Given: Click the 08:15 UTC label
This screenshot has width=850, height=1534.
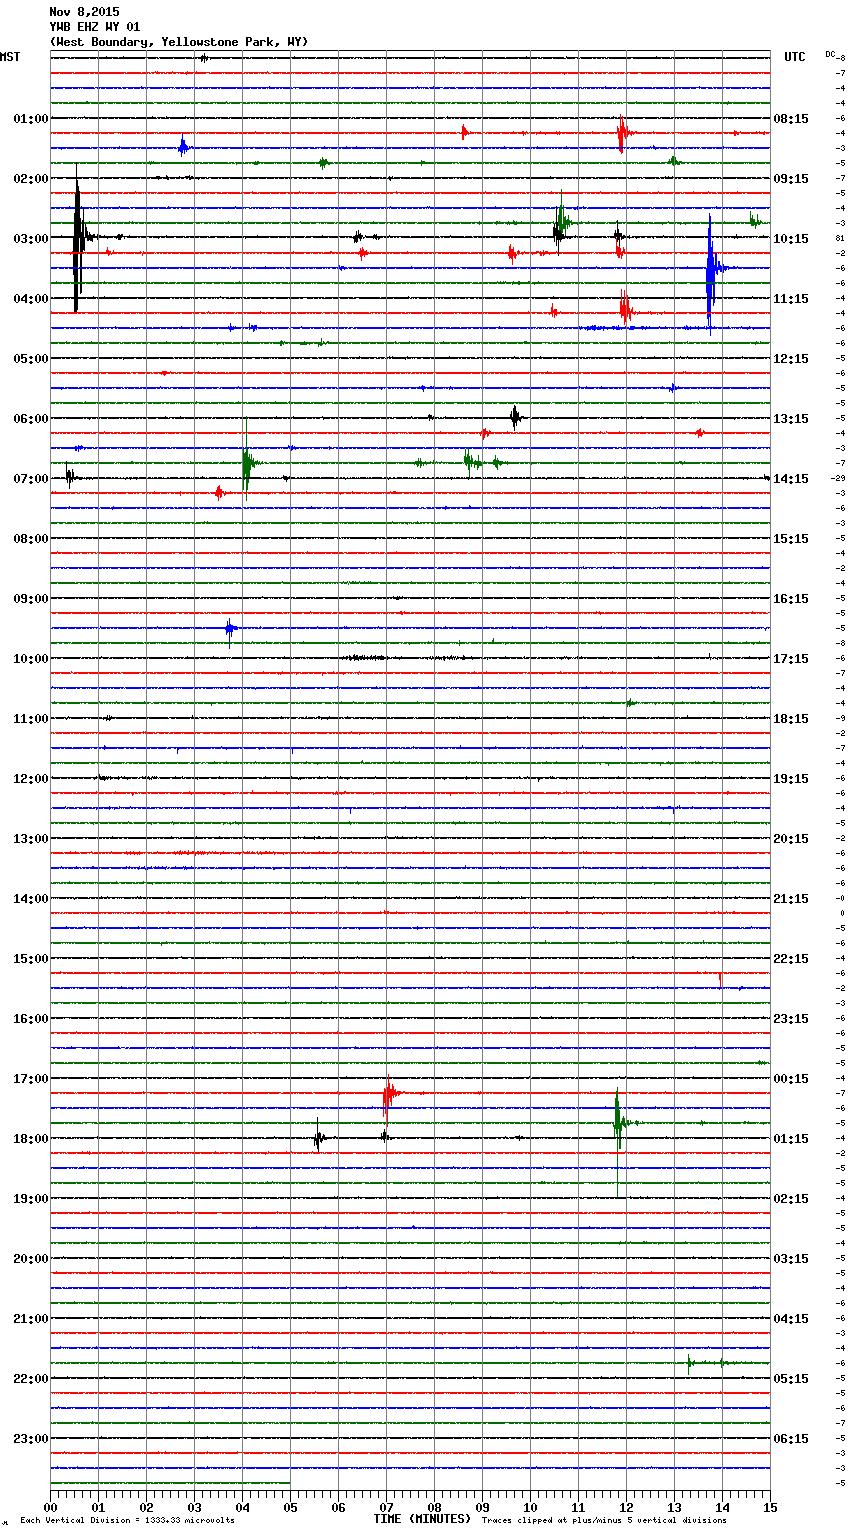Looking at the screenshot, I should (791, 118).
